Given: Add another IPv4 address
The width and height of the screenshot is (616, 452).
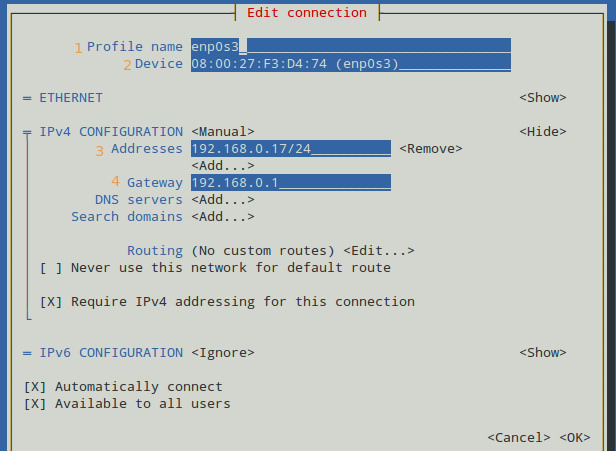Looking at the screenshot, I should point(223,166).
